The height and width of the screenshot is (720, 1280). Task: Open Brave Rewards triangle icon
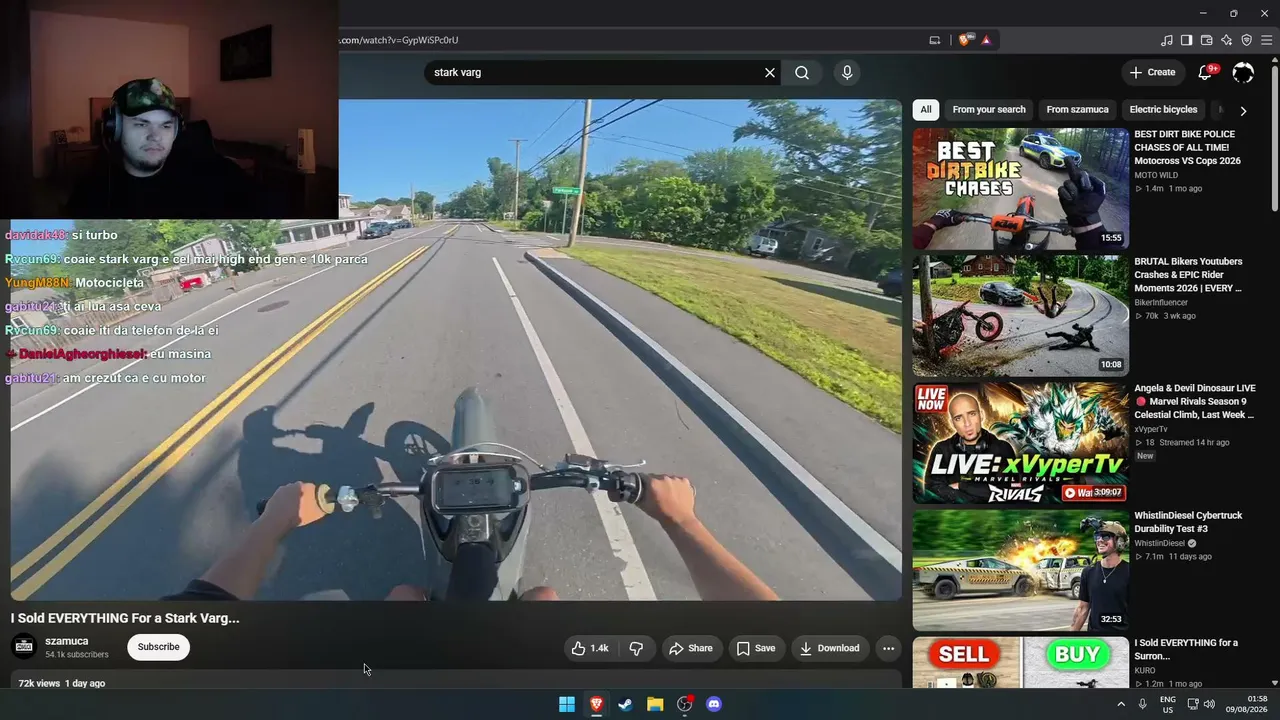[x=986, y=40]
